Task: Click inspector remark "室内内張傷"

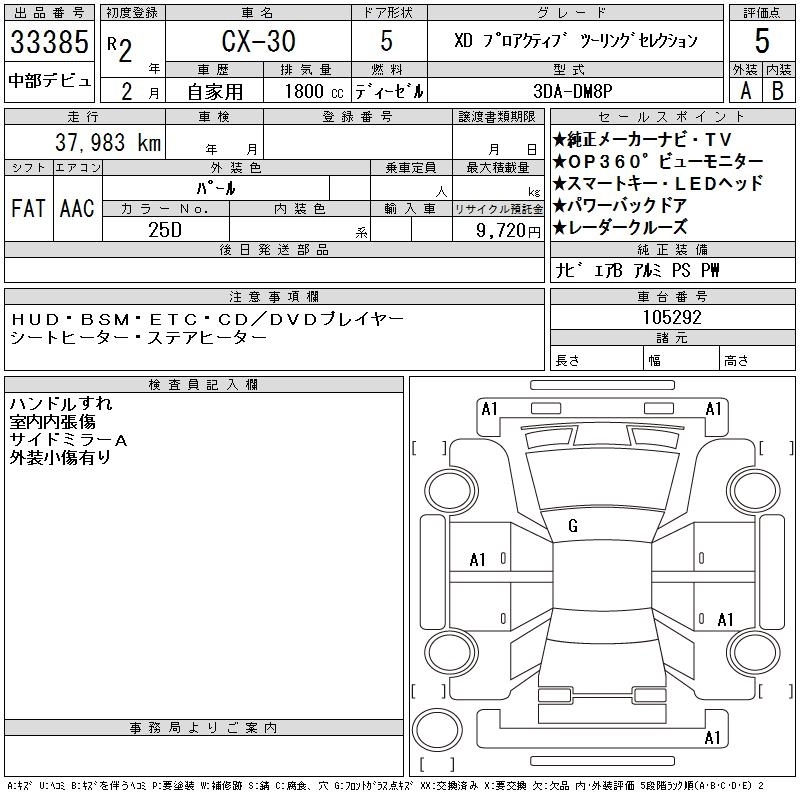Action: pyautogui.click(x=53, y=421)
